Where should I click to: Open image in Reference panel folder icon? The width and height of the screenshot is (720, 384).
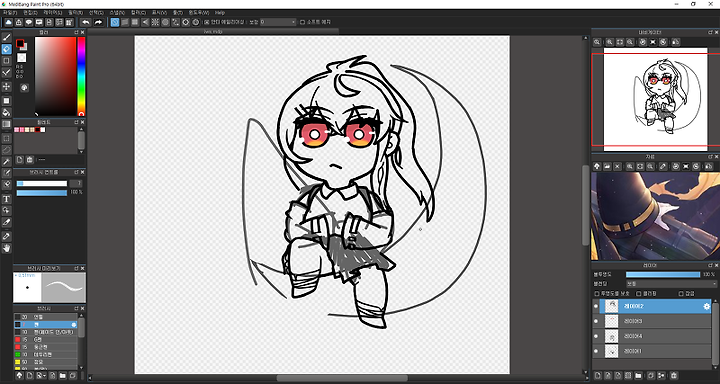[607, 166]
